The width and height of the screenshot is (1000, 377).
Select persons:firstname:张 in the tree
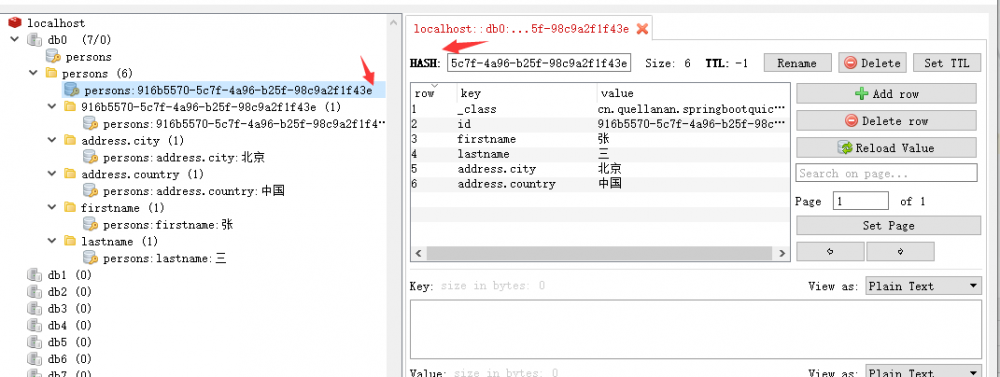(x=168, y=225)
